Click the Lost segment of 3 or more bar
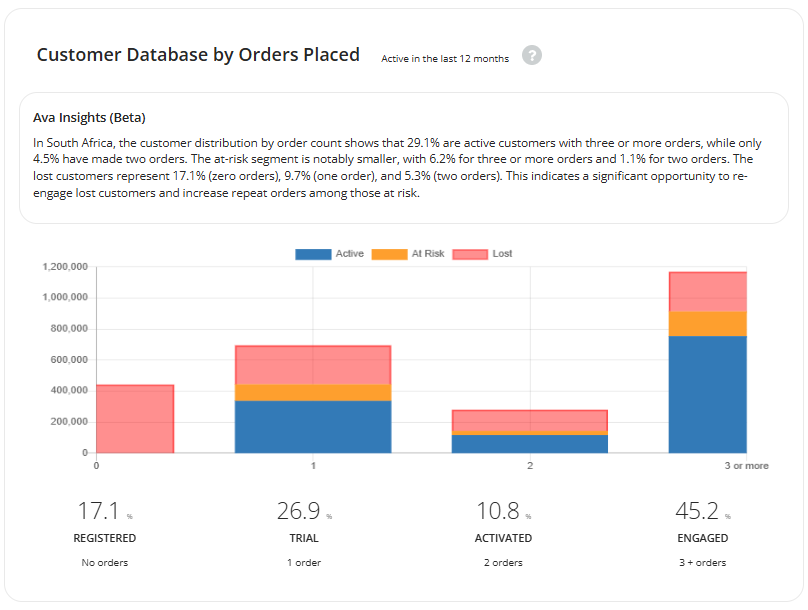This screenshot has width=808, height=610. click(x=707, y=291)
